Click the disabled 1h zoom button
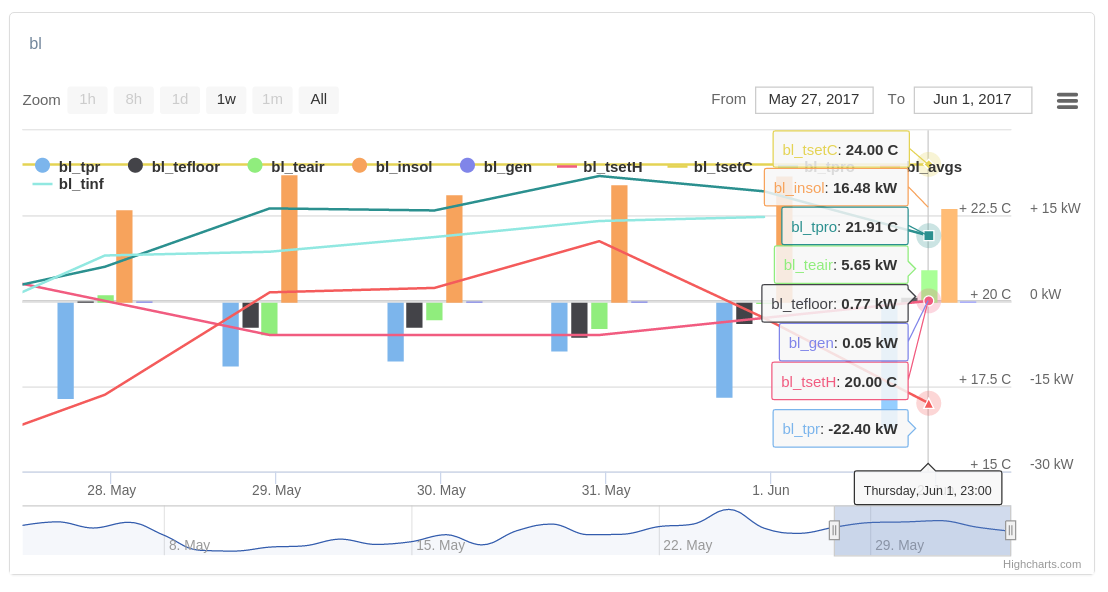This screenshot has width=1108, height=592. [x=87, y=99]
